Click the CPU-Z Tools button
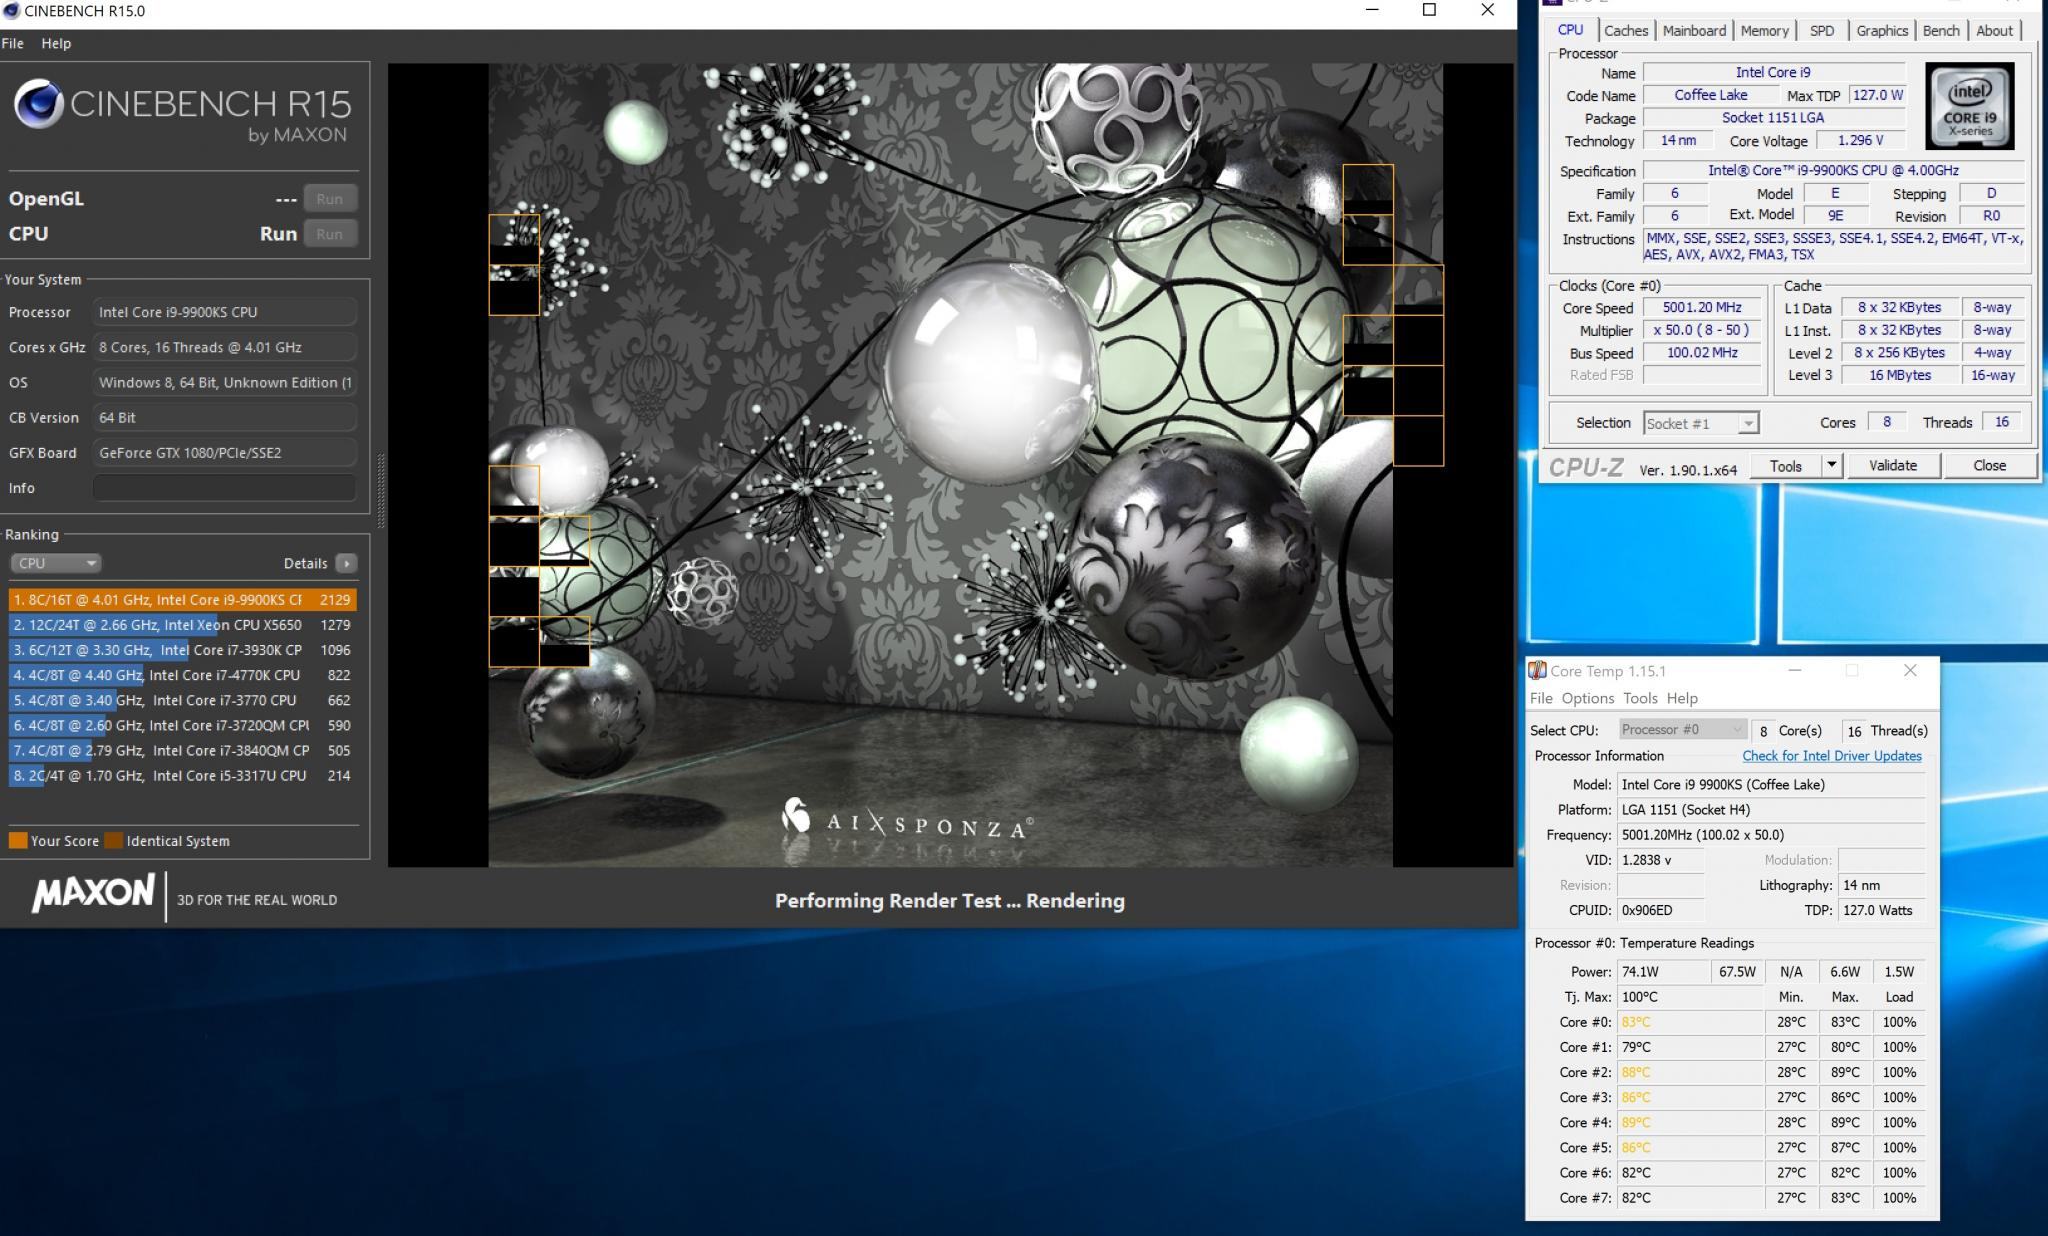 tap(1785, 466)
